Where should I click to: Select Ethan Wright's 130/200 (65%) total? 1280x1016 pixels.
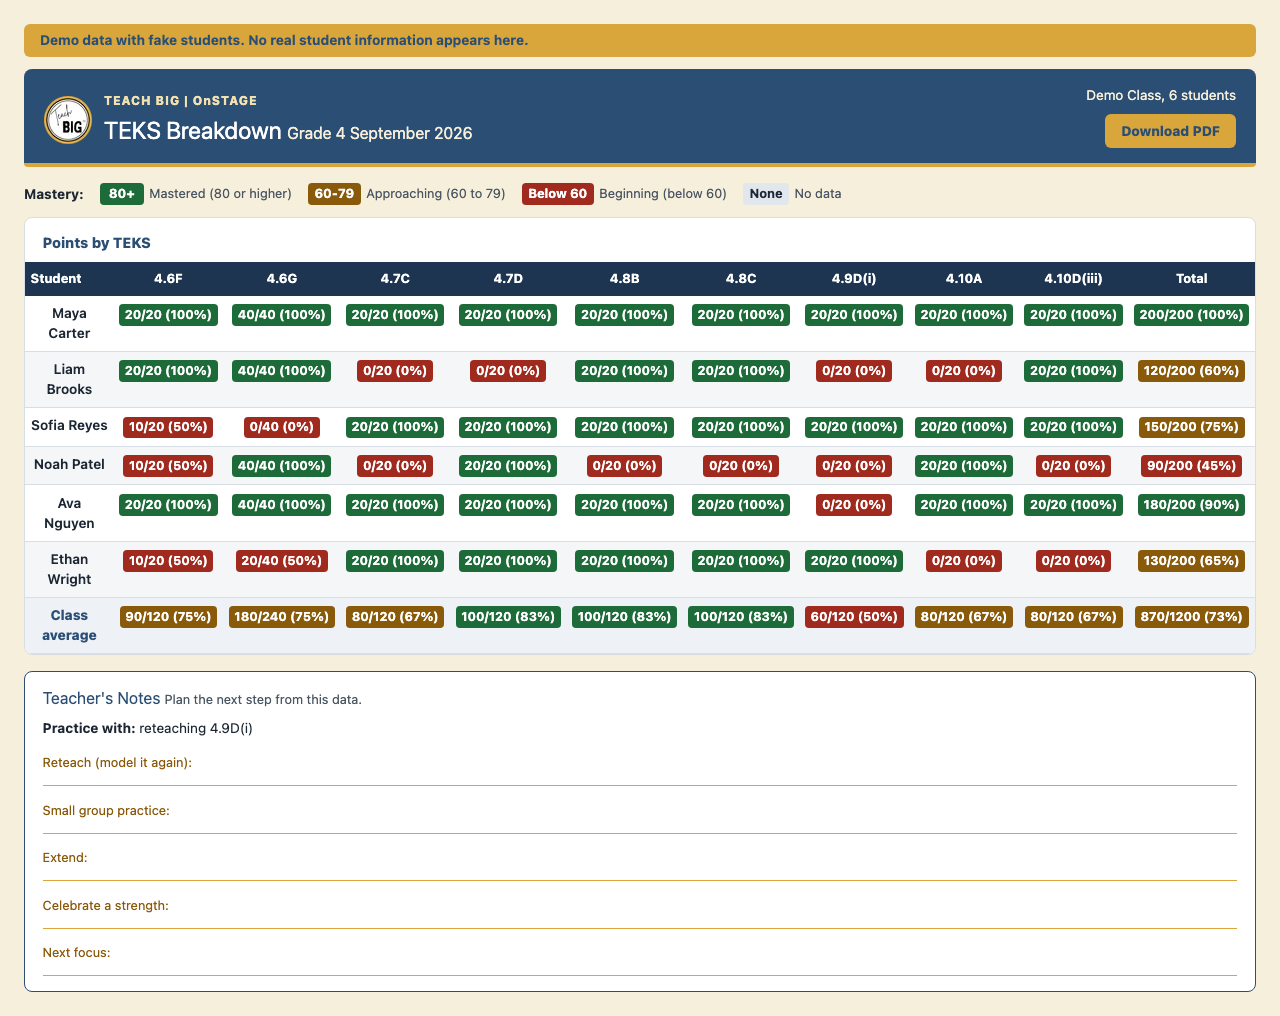pos(1192,561)
